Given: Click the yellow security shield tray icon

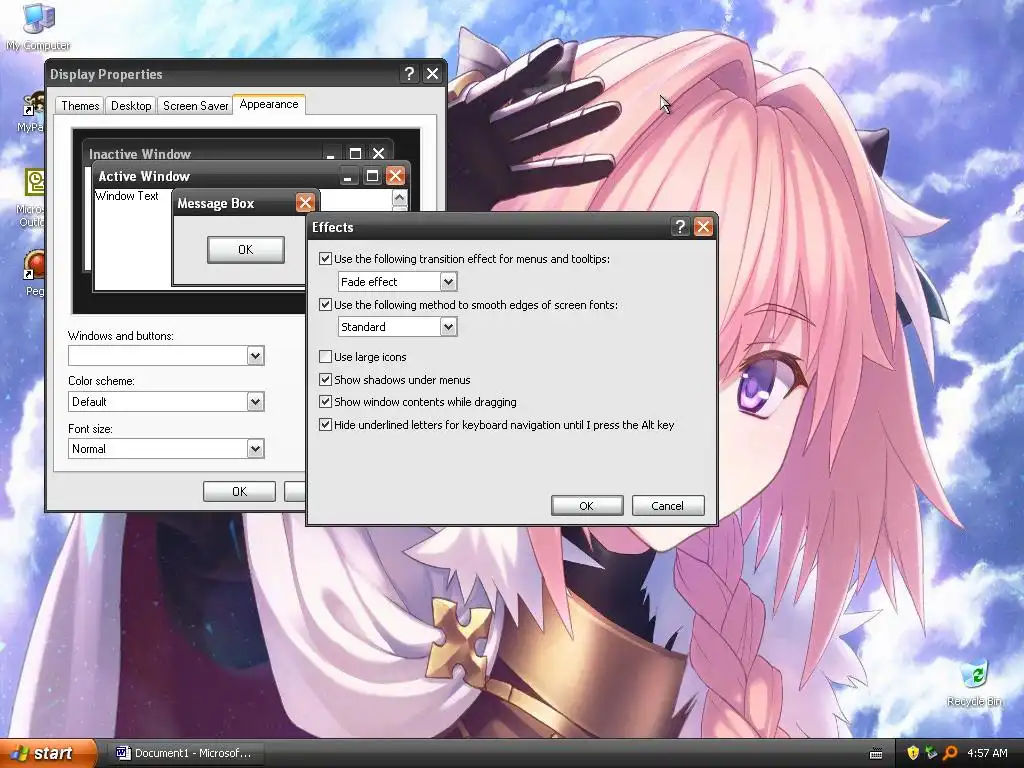Looking at the screenshot, I should (x=913, y=753).
